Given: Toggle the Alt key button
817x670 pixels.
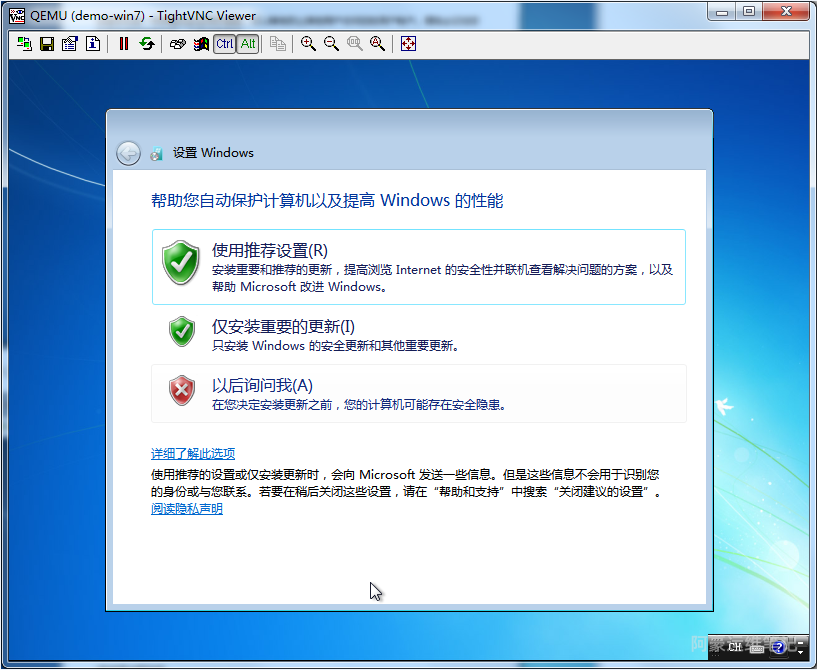Looking at the screenshot, I should 248,44.
